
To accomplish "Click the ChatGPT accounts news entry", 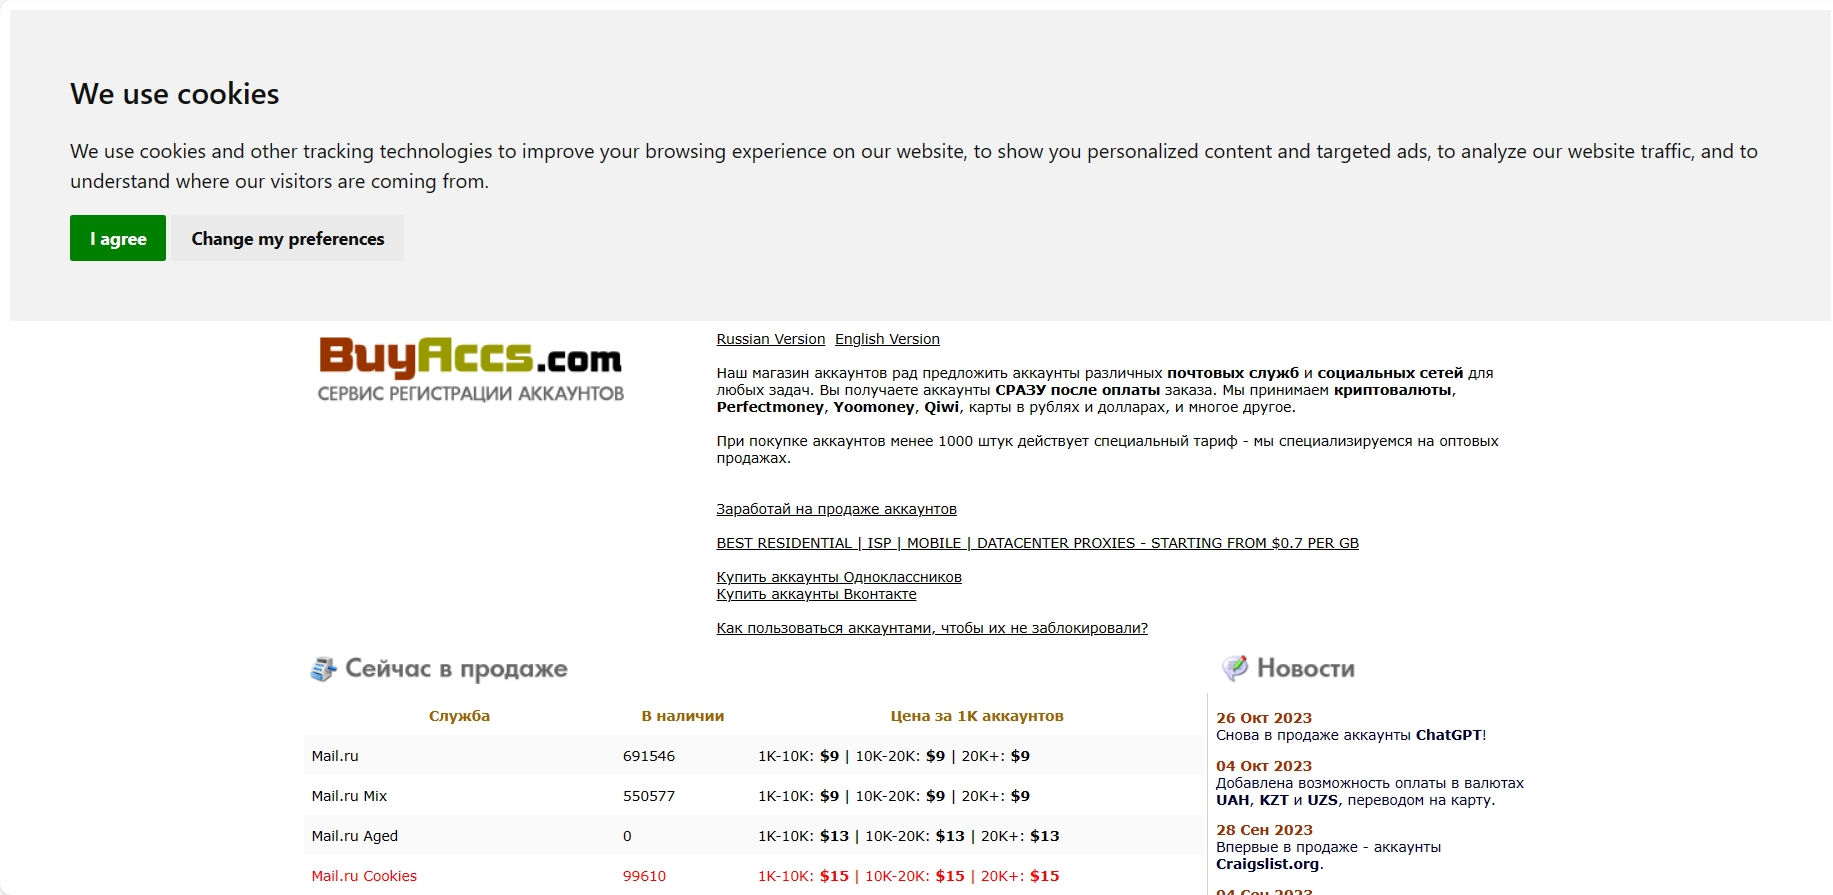I will (x=1351, y=735).
